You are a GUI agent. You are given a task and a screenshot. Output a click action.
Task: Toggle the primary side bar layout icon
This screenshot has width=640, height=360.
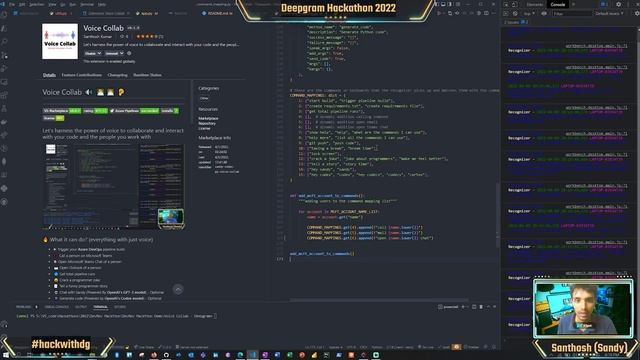[x=436, y=4]
